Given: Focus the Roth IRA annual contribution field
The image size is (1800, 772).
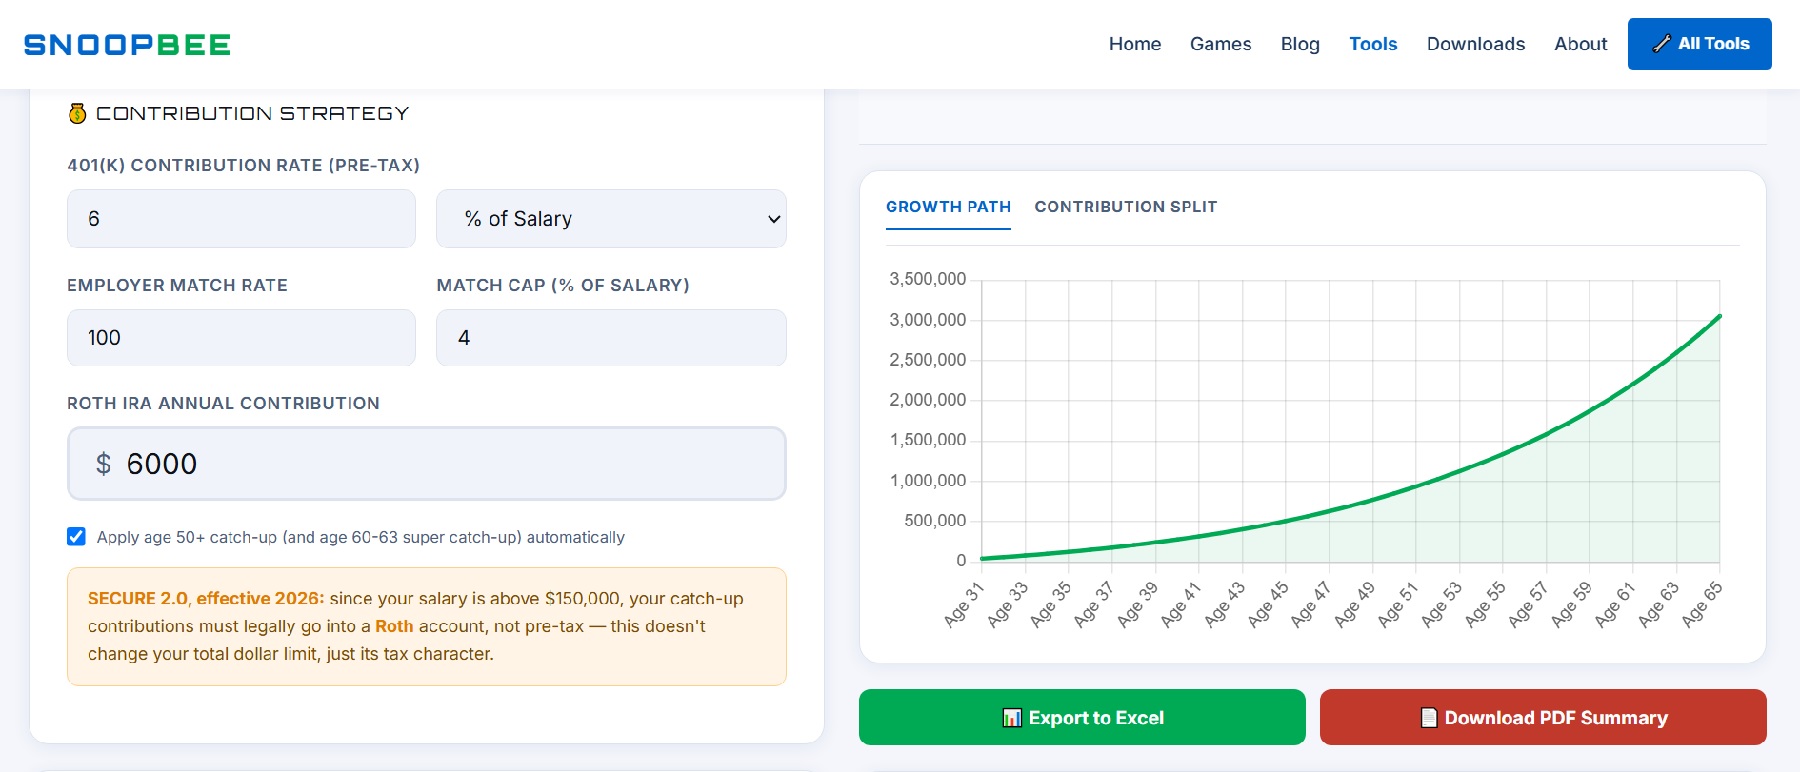Looking at the screenshot, I should 427,463.
